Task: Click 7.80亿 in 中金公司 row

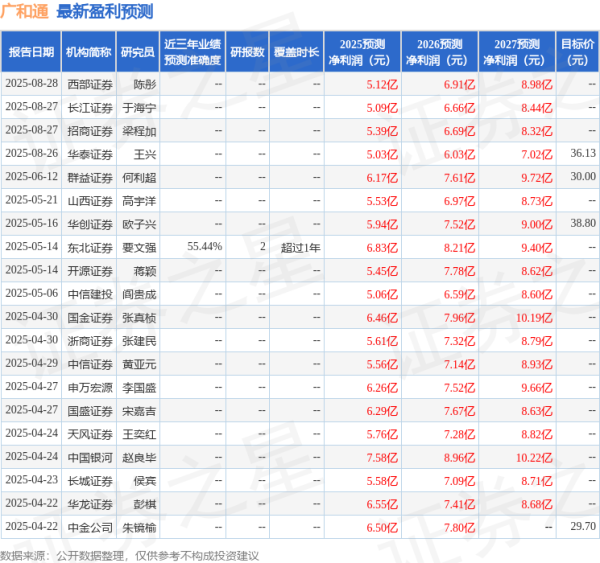Action: click(x=459, y=528)
